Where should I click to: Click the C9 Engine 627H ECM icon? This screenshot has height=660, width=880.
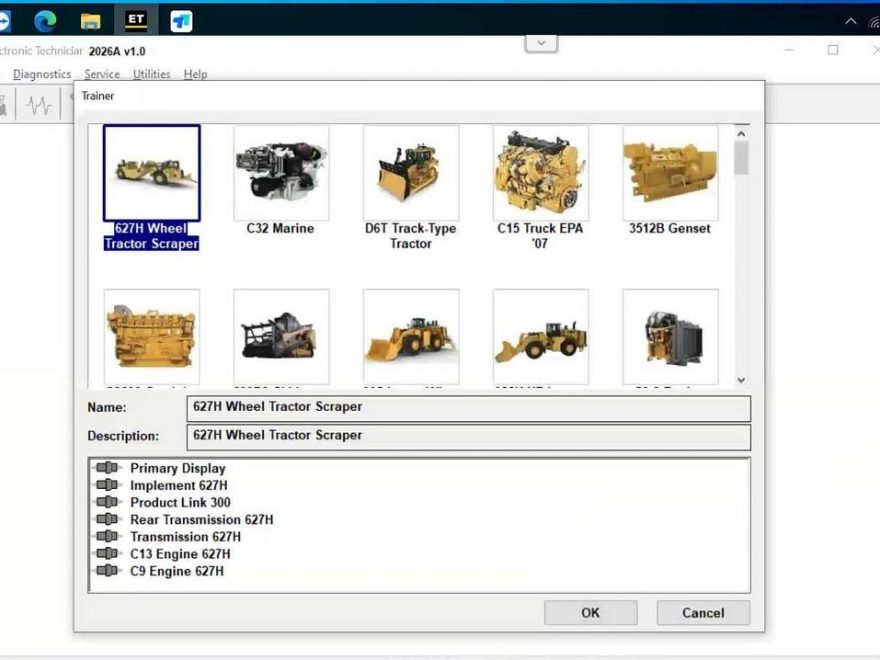[107, 571]
